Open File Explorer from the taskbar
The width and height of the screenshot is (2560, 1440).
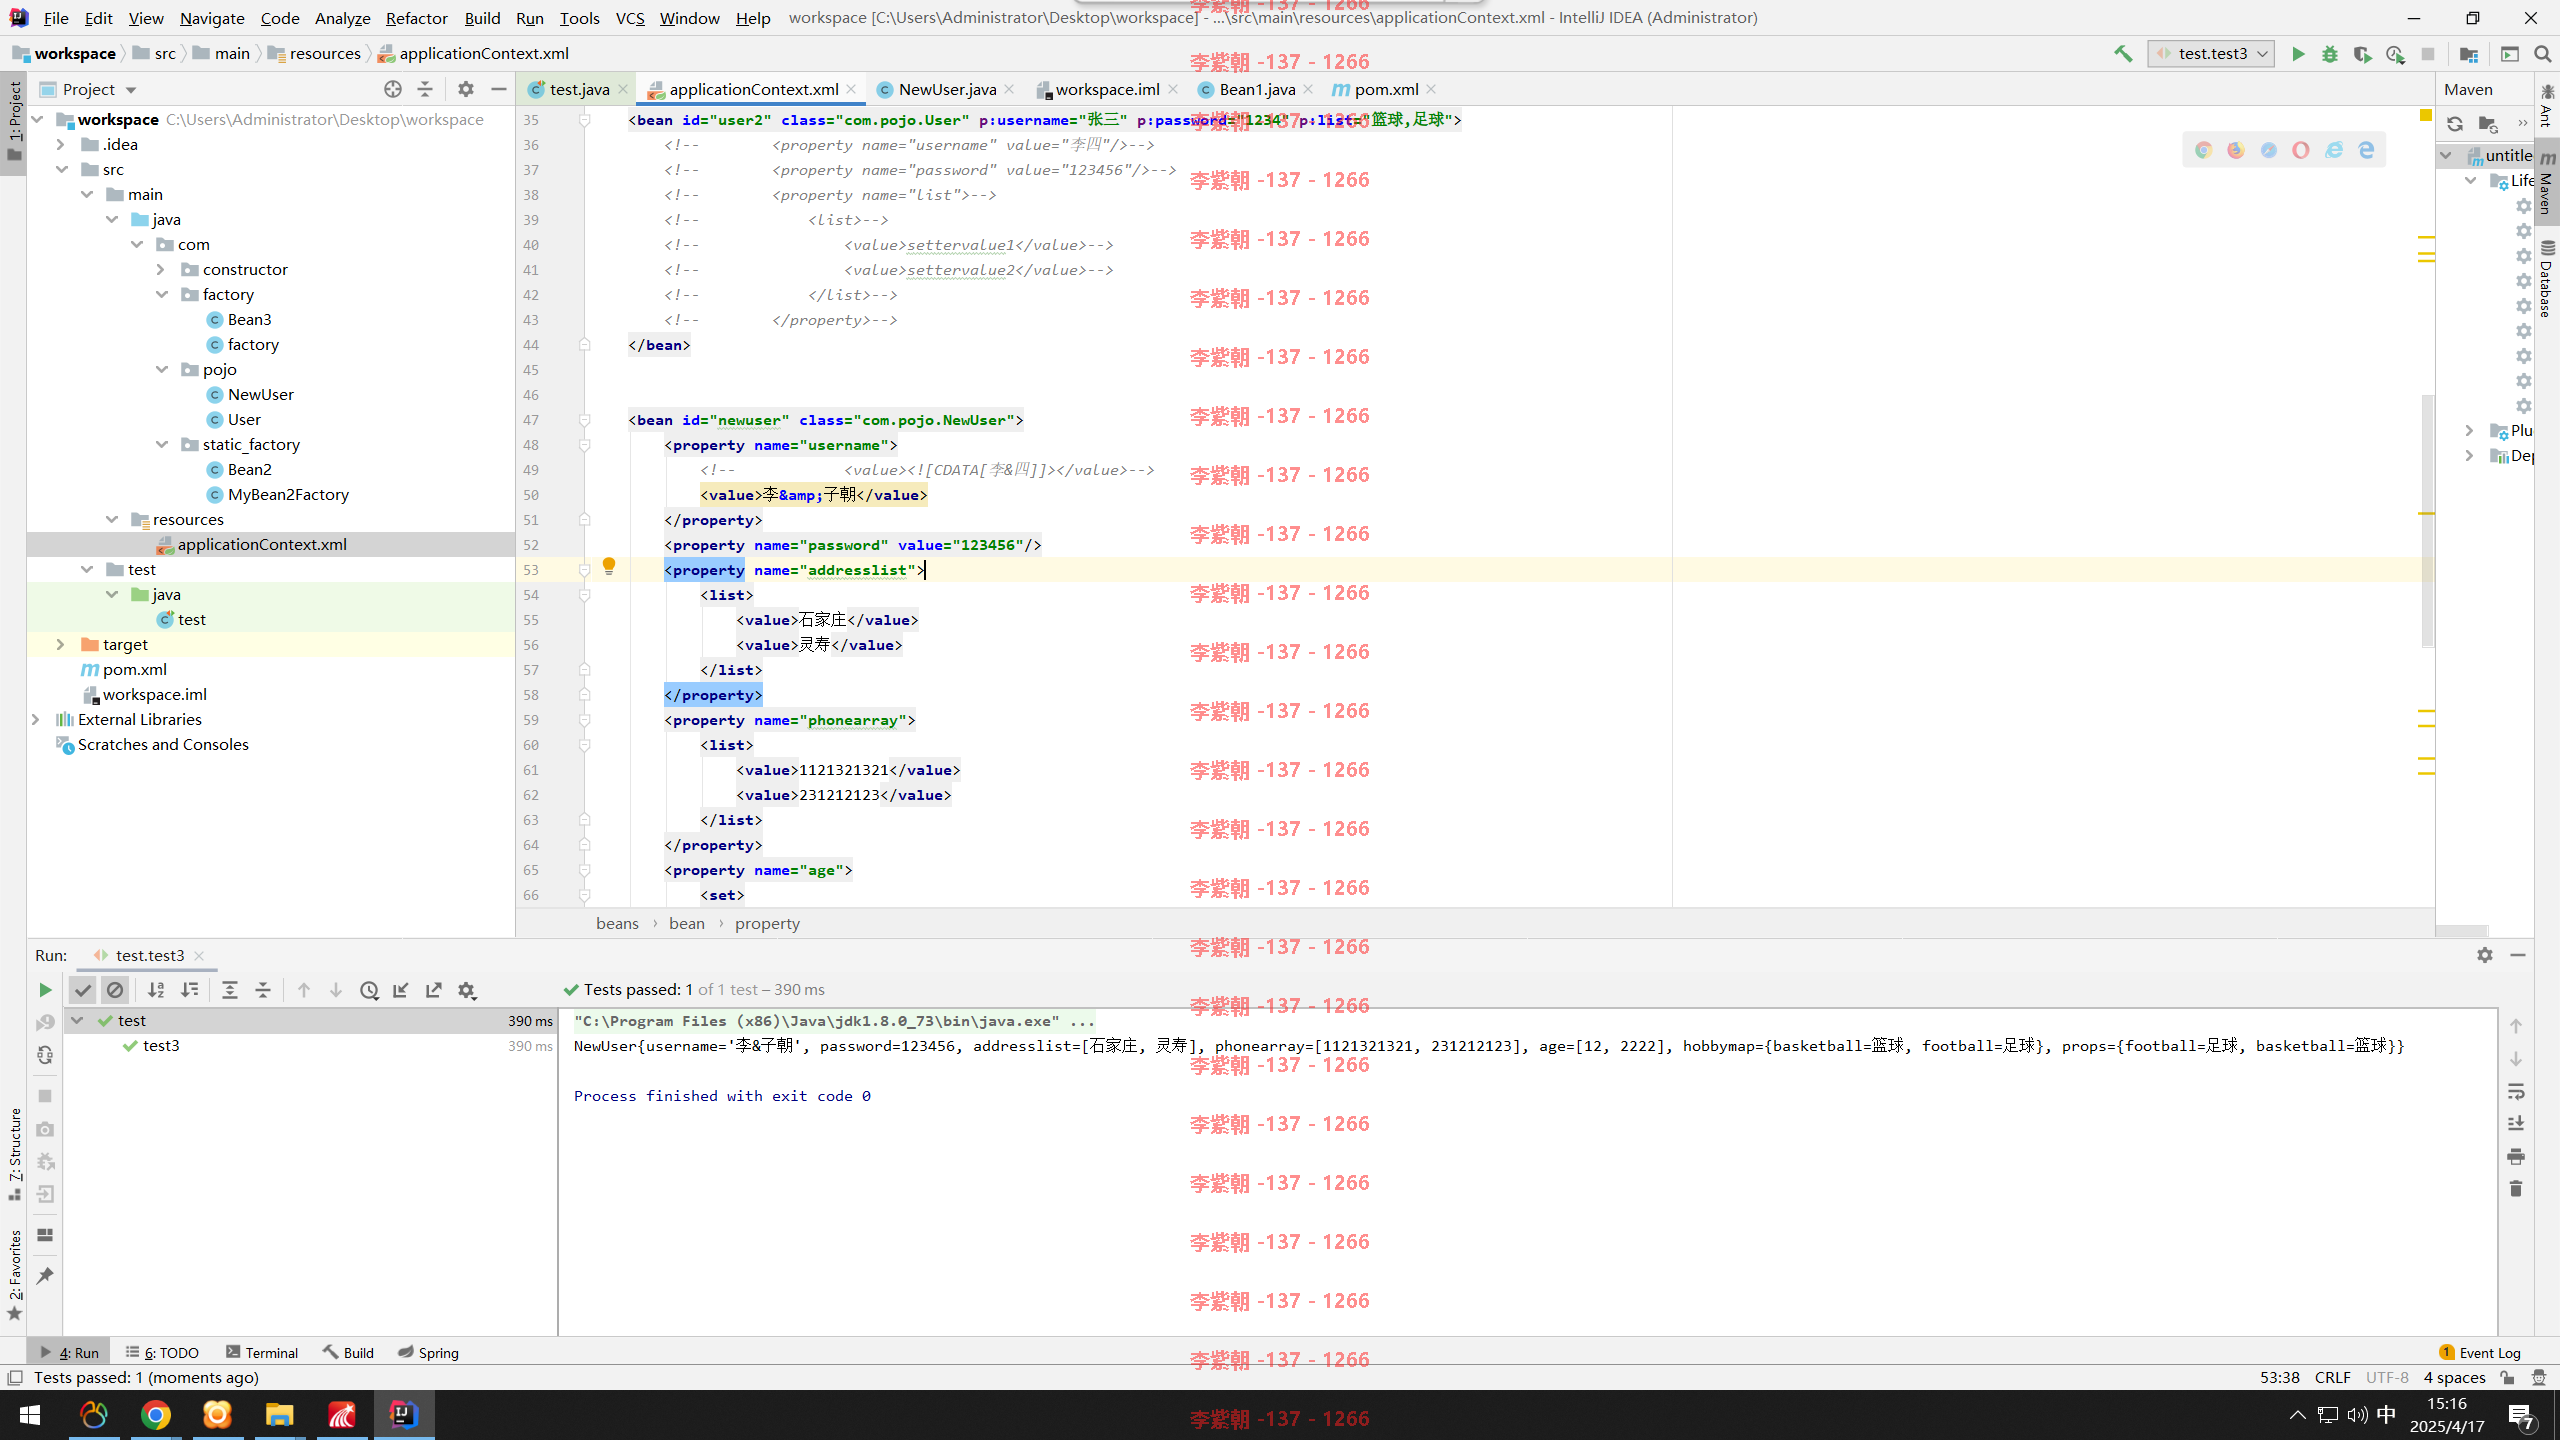click(x=279, y=1415)
